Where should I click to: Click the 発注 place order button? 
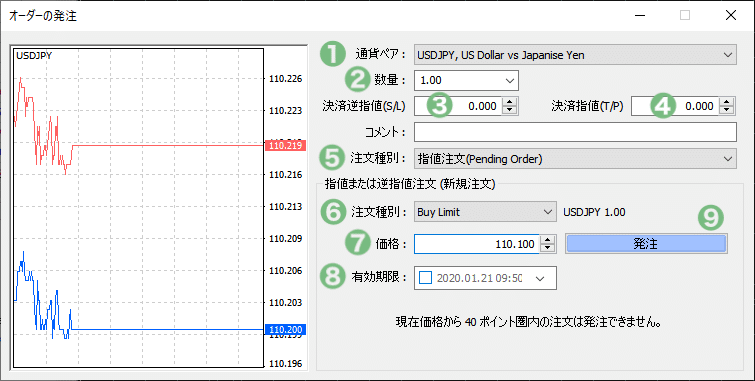(x=646, y=244)
